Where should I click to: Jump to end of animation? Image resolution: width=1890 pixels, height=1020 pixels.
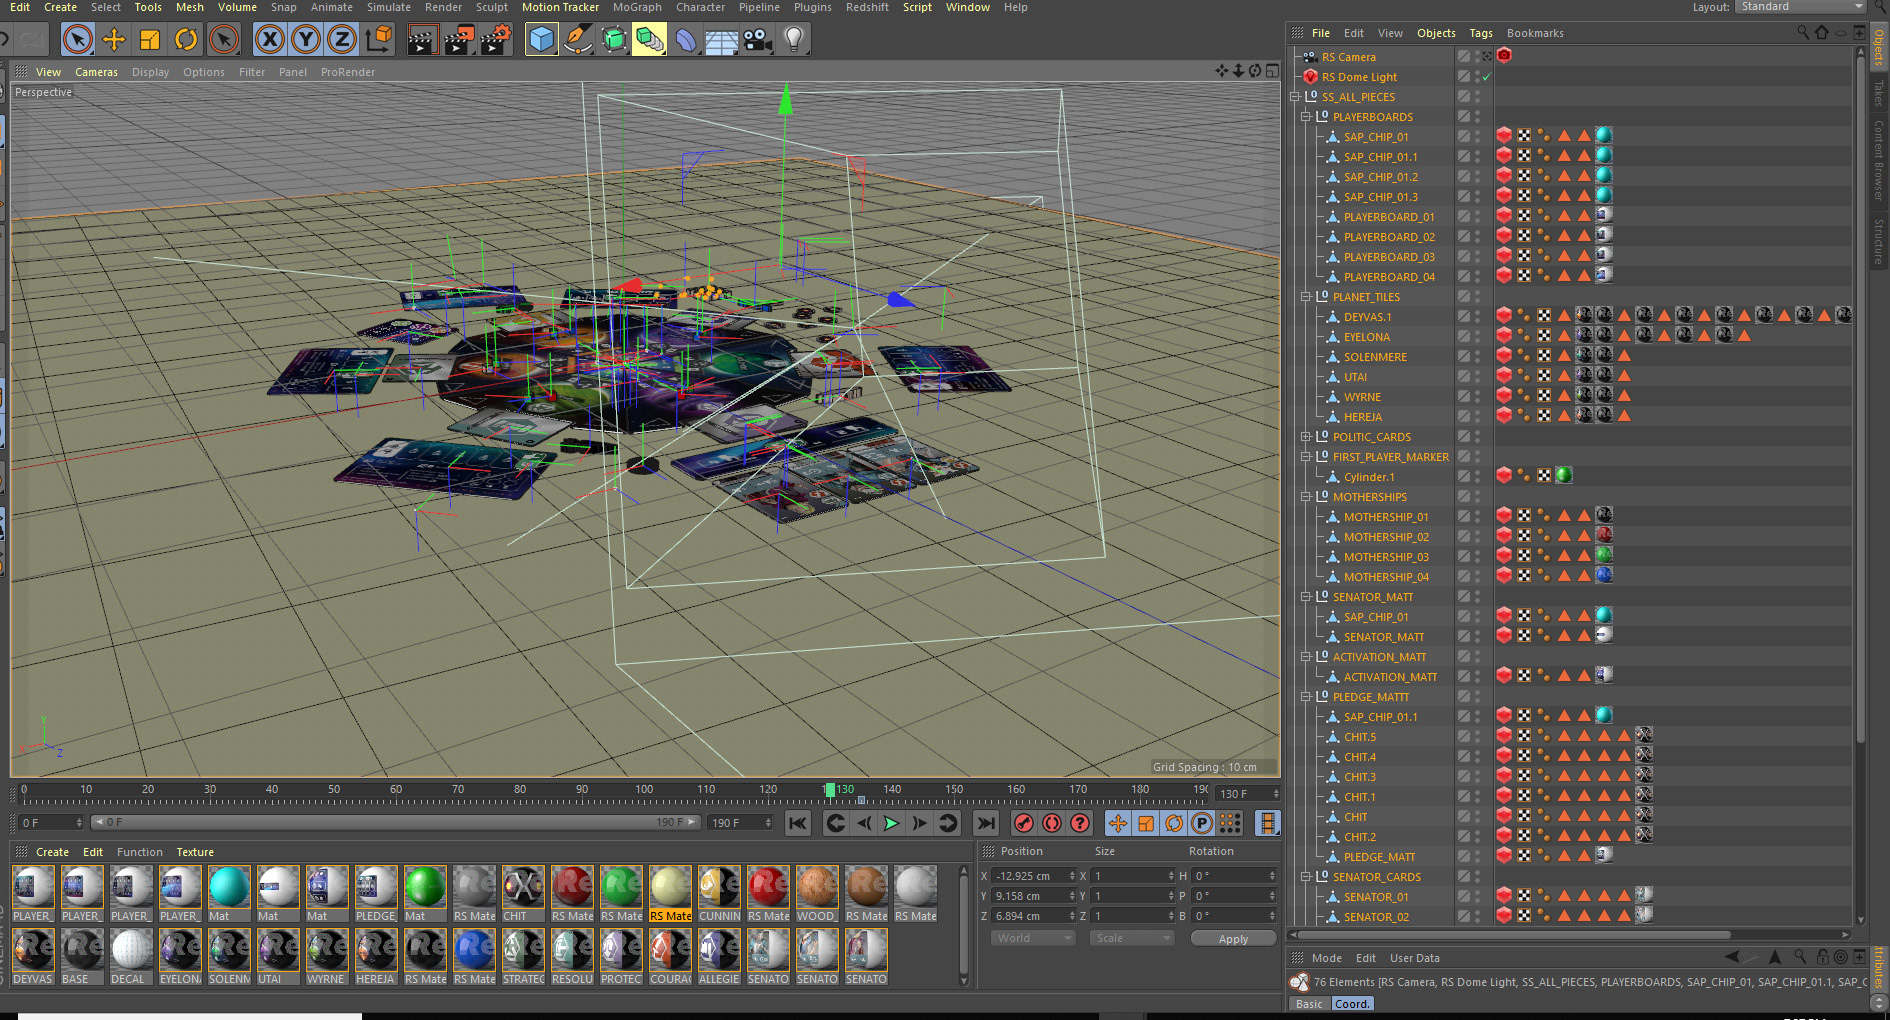click(986, 823)
